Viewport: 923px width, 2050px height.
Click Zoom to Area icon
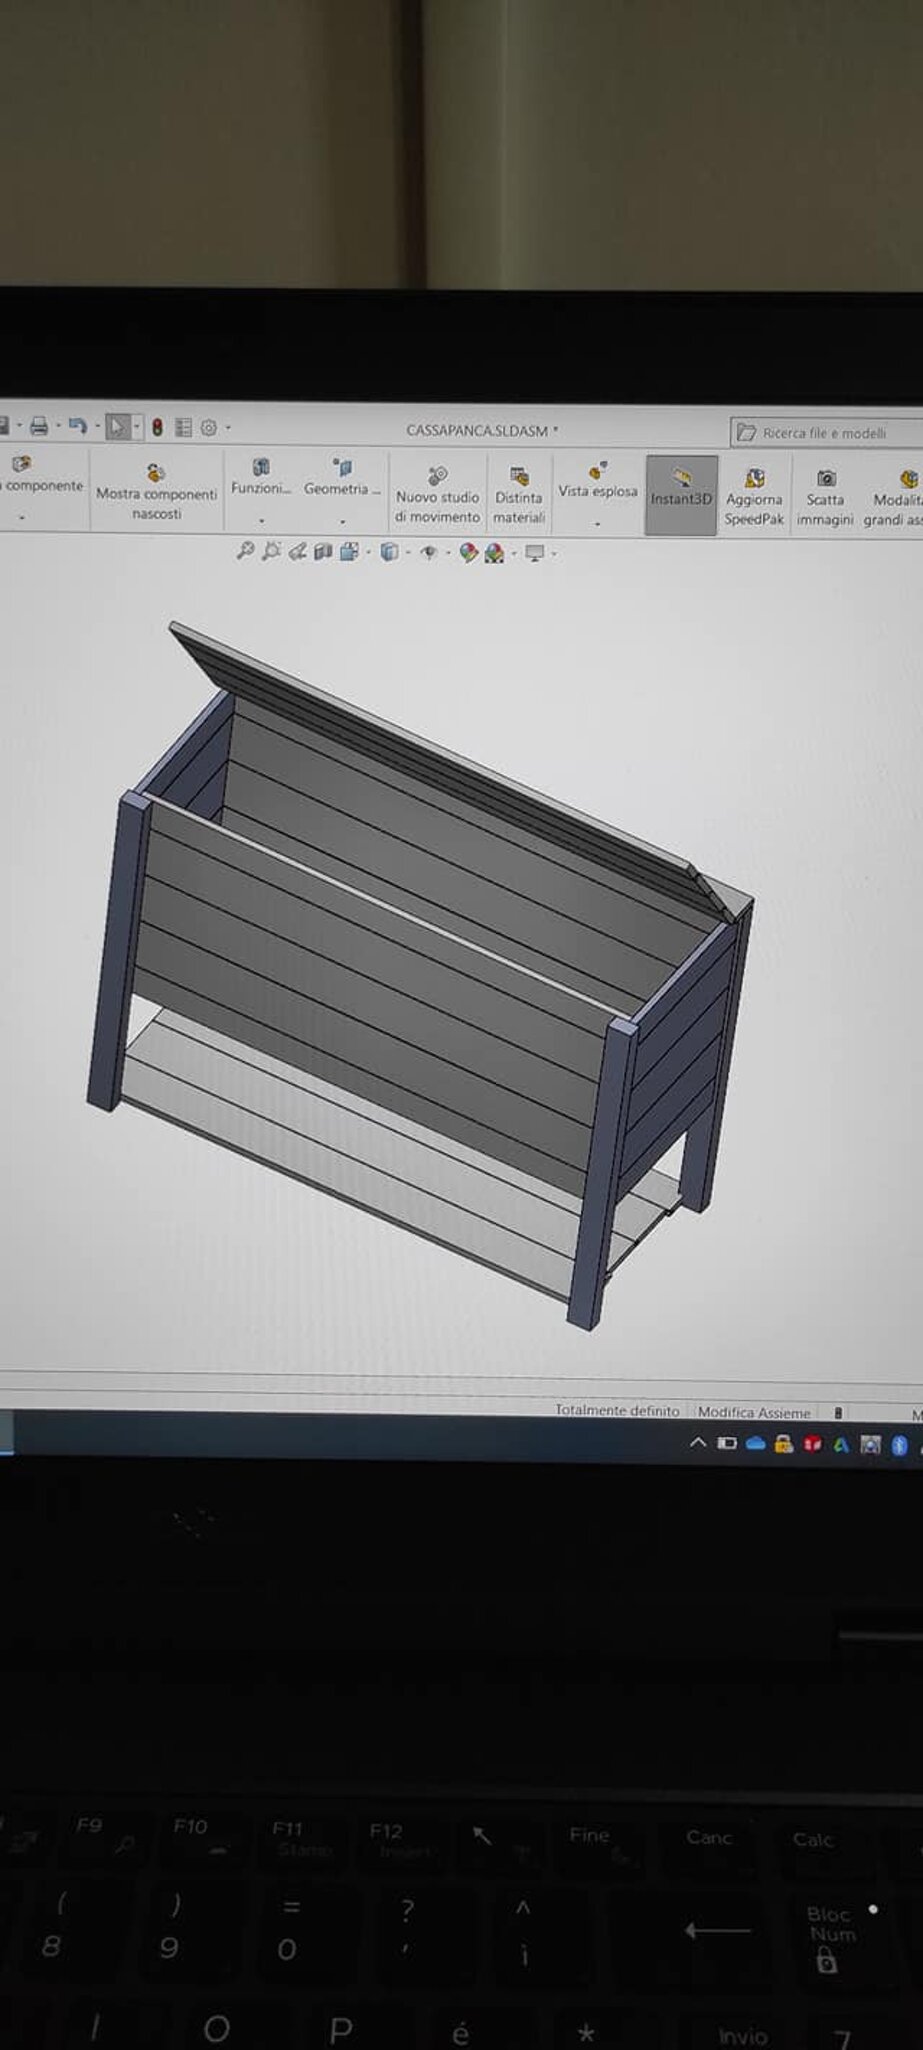point(271,551)
